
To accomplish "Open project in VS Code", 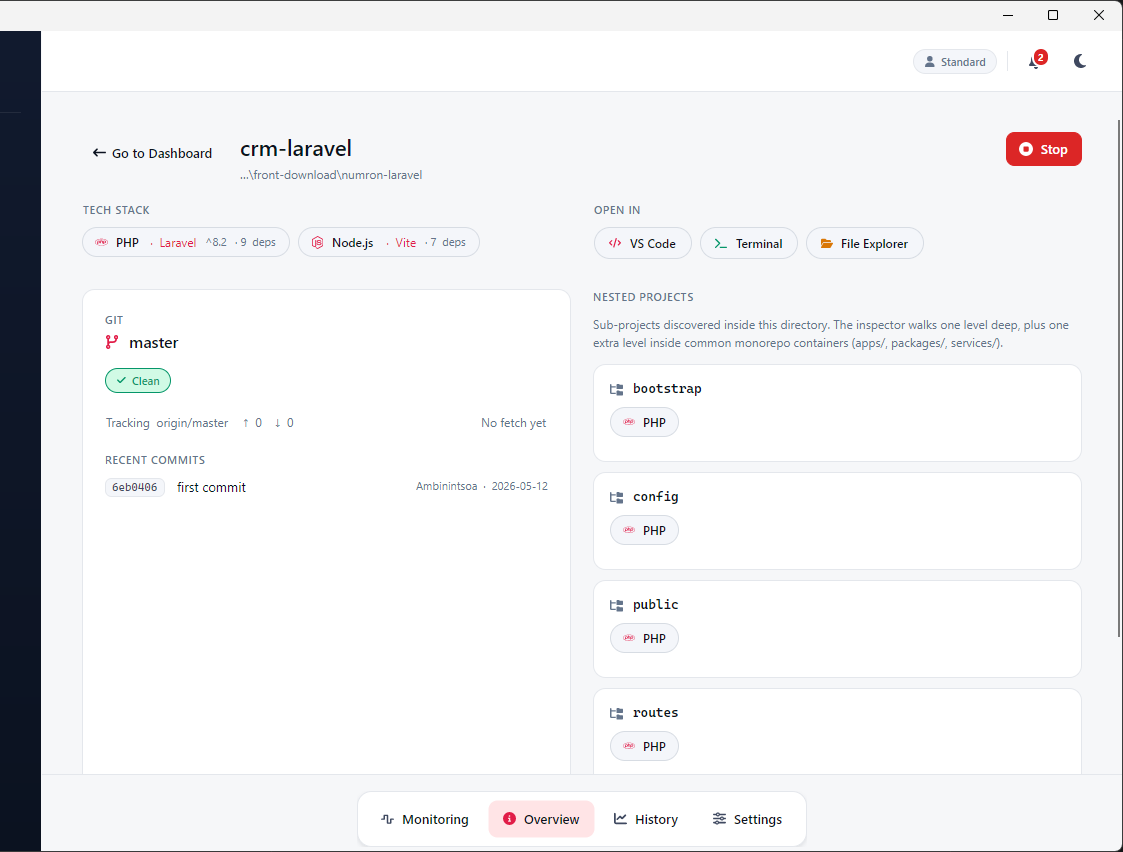I will tap(642, 243).
